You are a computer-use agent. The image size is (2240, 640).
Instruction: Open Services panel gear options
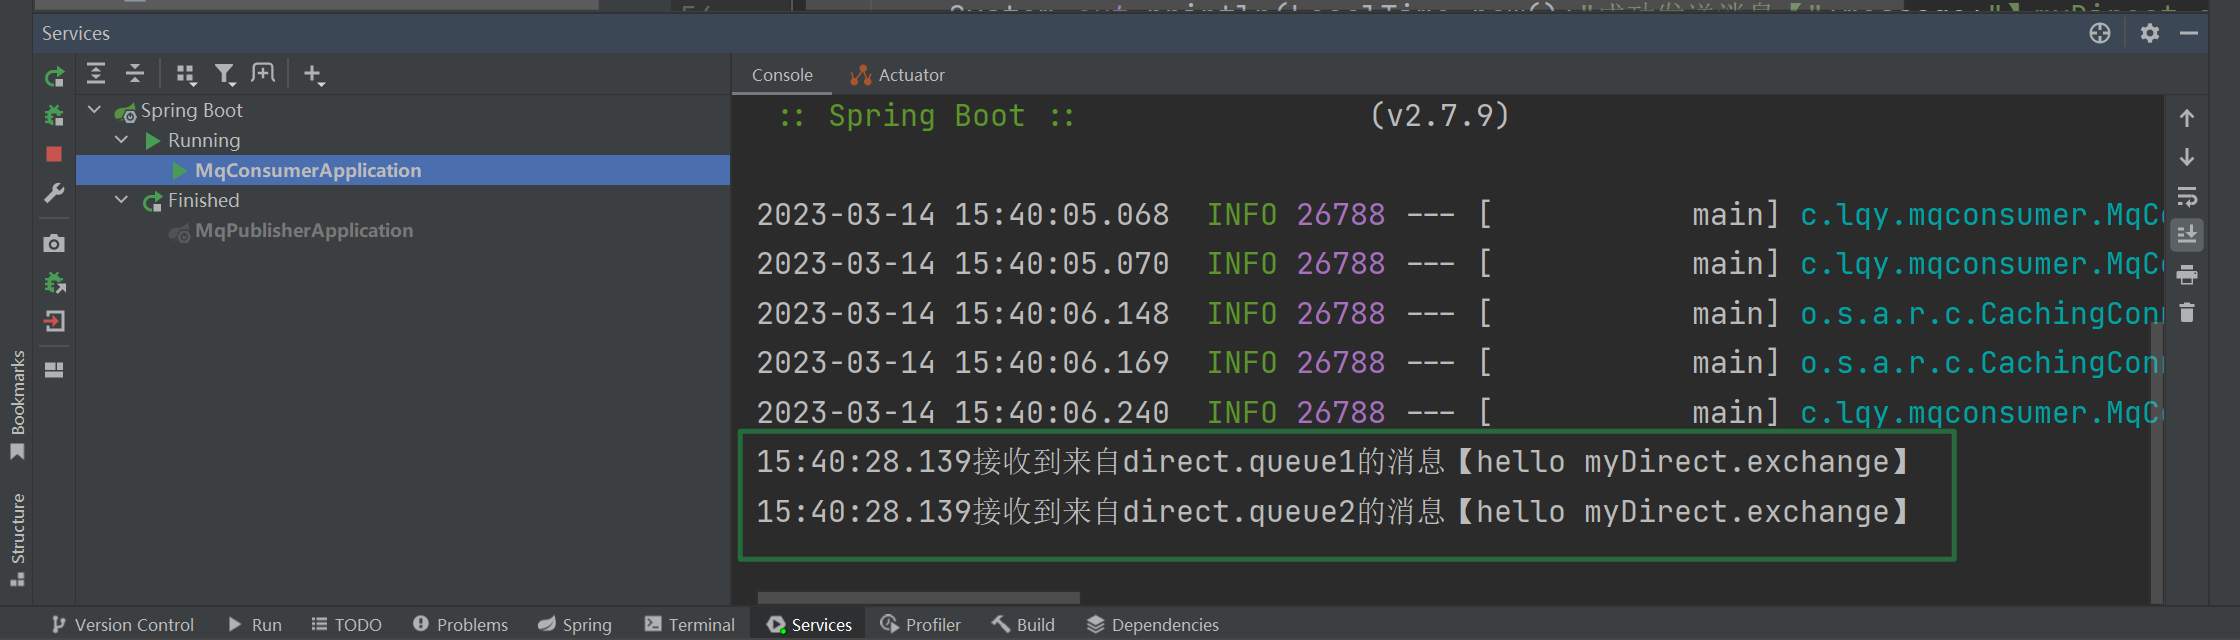(x=2150, y=33)
